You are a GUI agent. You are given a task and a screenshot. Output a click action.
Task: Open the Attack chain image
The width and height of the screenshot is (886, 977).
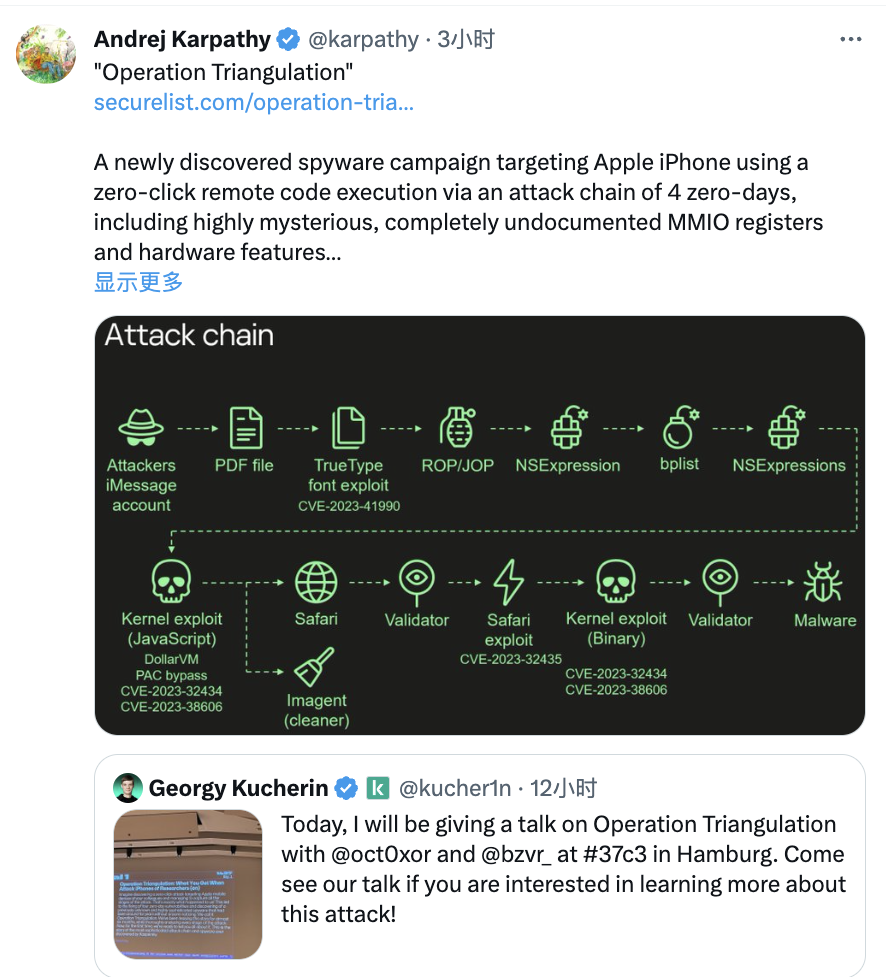pyautogui.click(x=479, y=525)
